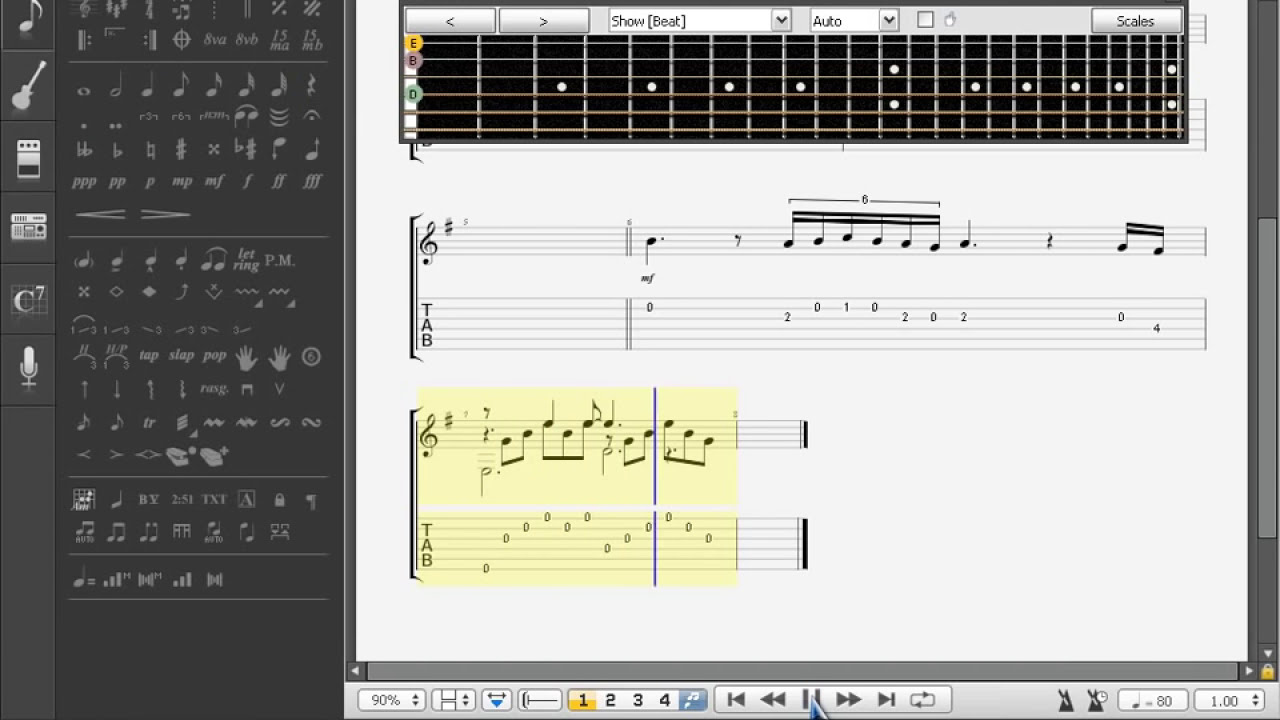Apply the slap technique

(x=181, y=355)
